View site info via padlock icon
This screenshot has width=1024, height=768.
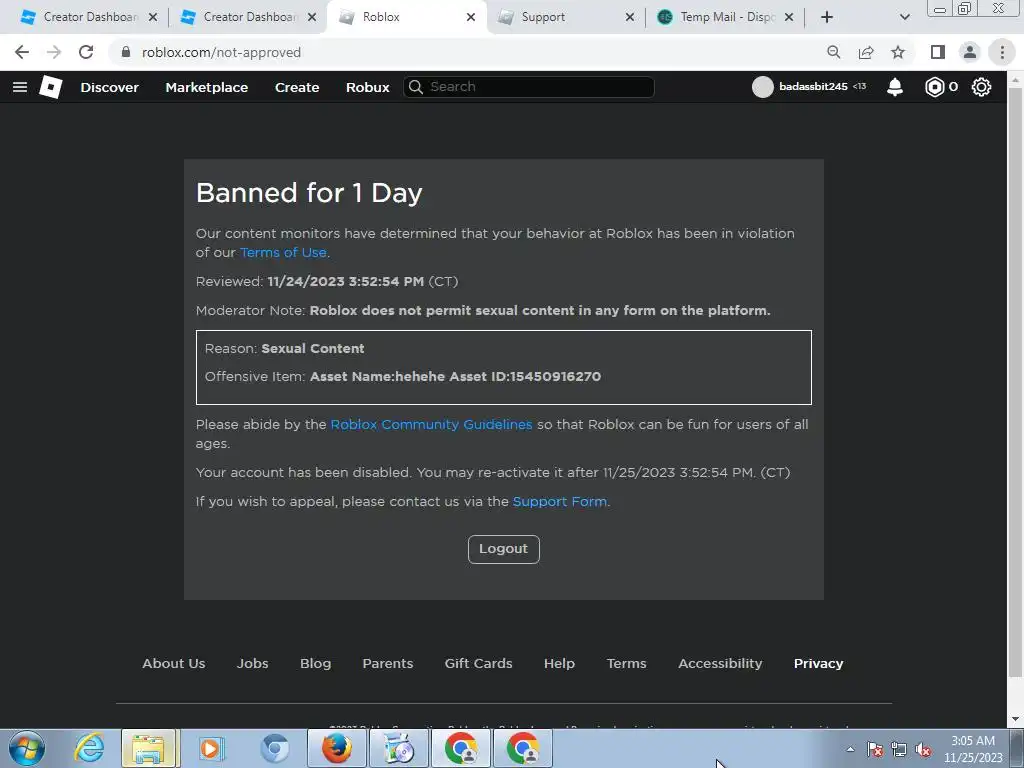coord(126,52)
